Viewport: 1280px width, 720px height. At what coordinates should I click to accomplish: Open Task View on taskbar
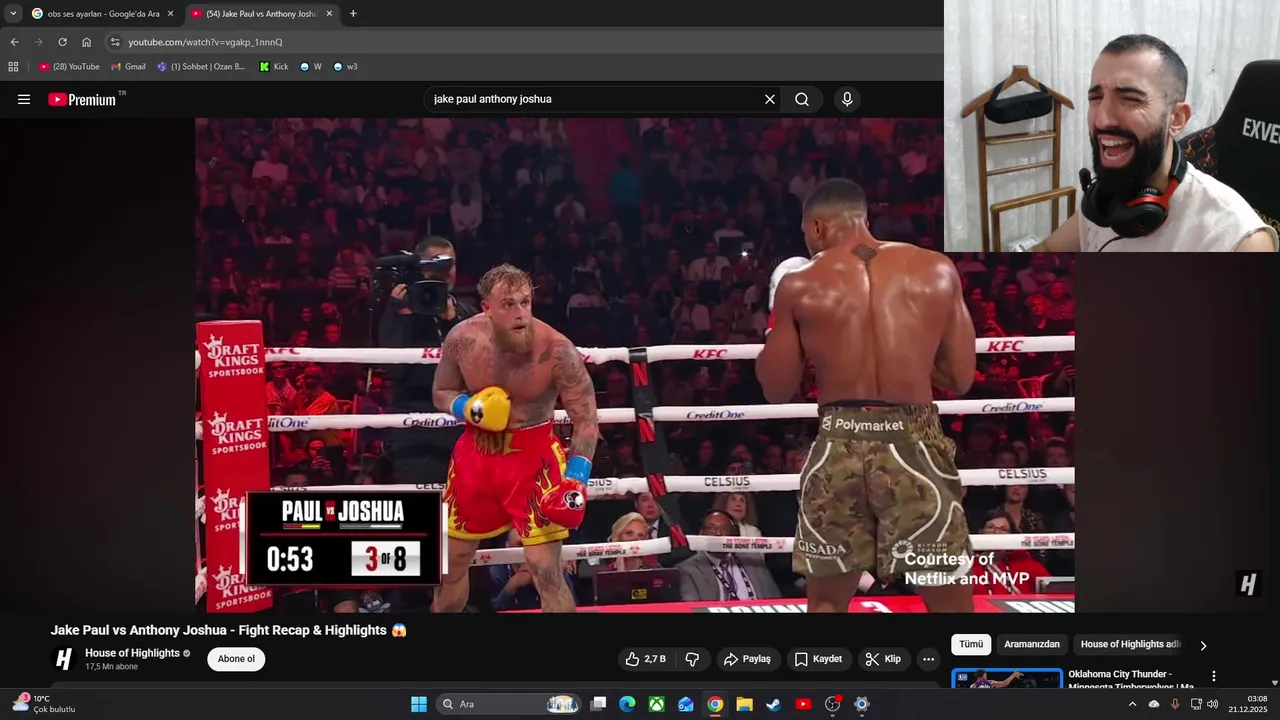598,704
